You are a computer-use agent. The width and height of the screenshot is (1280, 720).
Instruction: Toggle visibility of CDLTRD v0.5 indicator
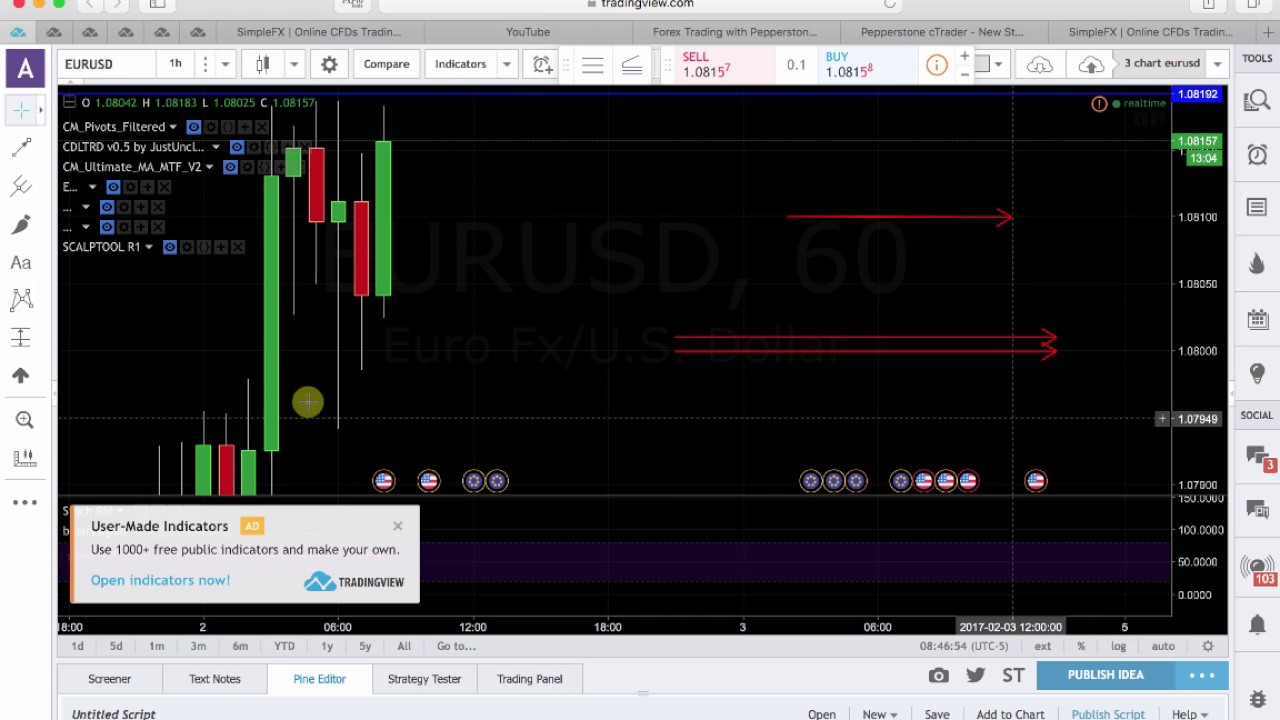click(x=237, y=147)
